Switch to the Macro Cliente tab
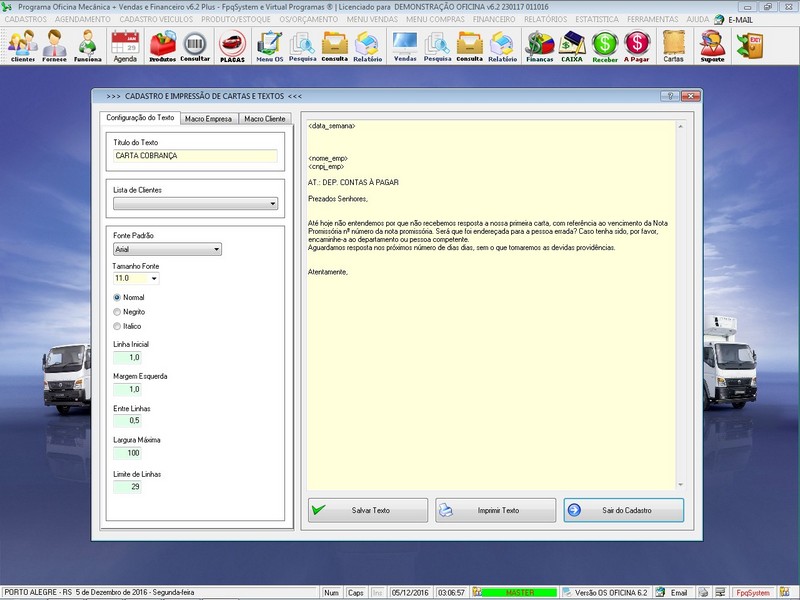Viewport: 800px width, 600px height. [265, 118]
